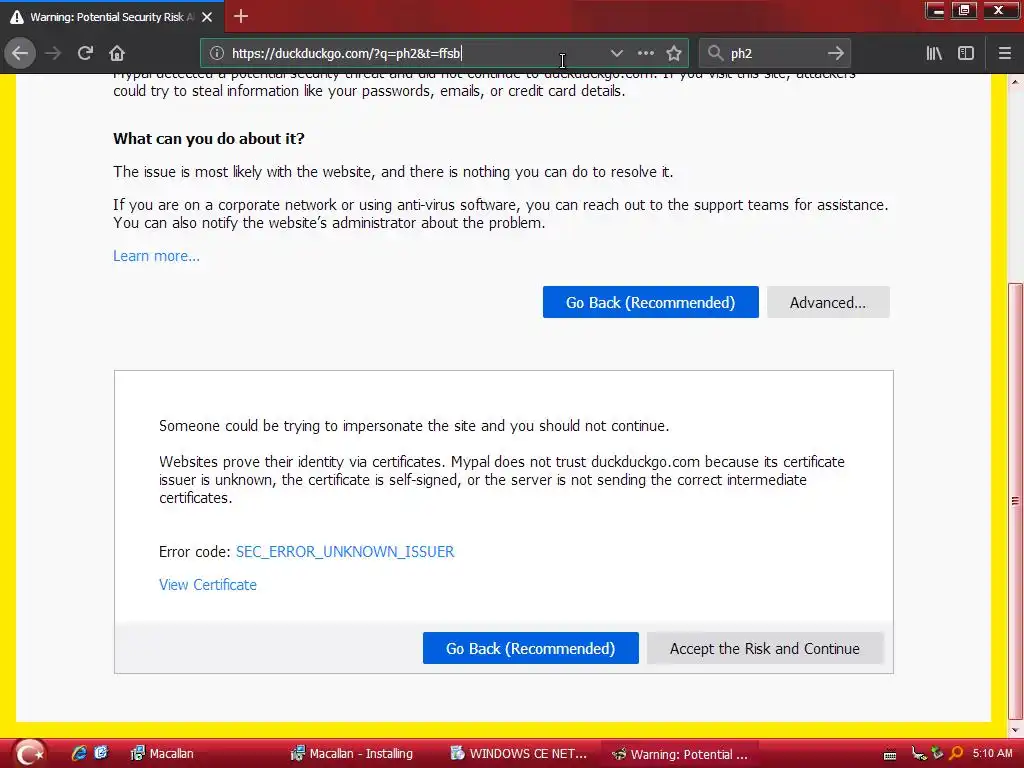Bookmark this page with the star
This screenshot has height=768, width=1024.
coord(674,53)
